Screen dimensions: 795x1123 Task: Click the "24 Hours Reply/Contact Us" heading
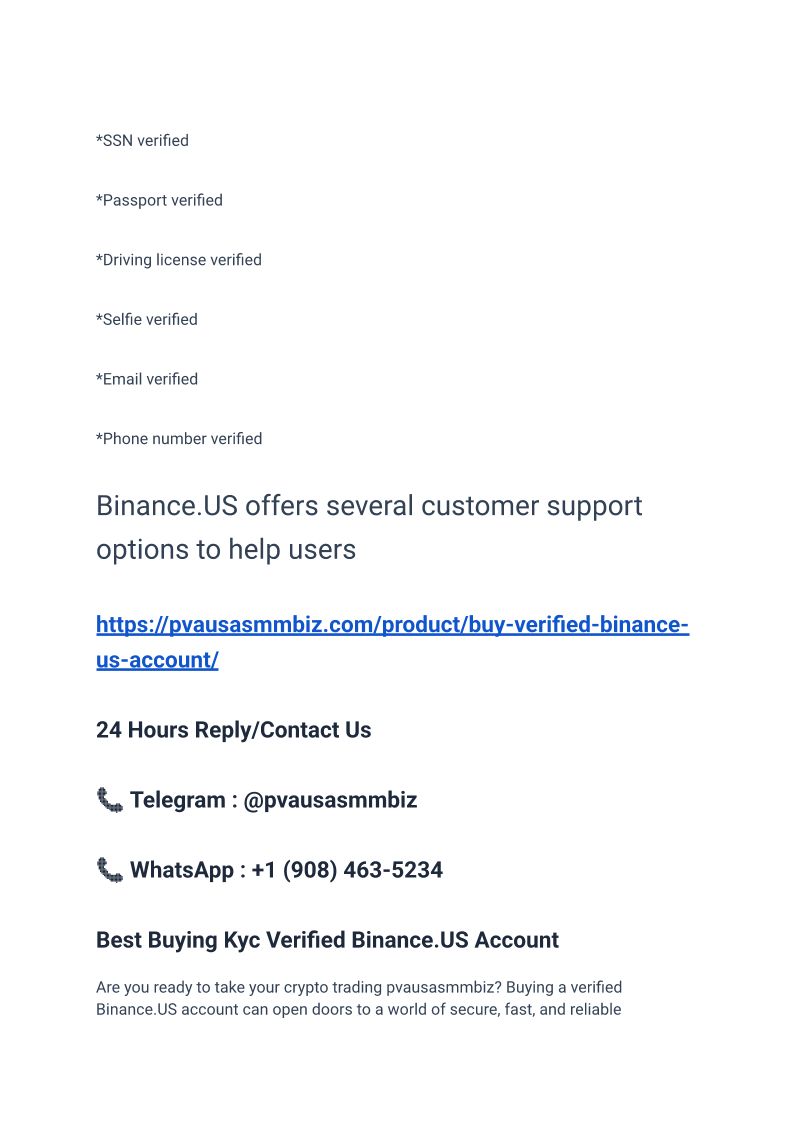pos(233,731)
